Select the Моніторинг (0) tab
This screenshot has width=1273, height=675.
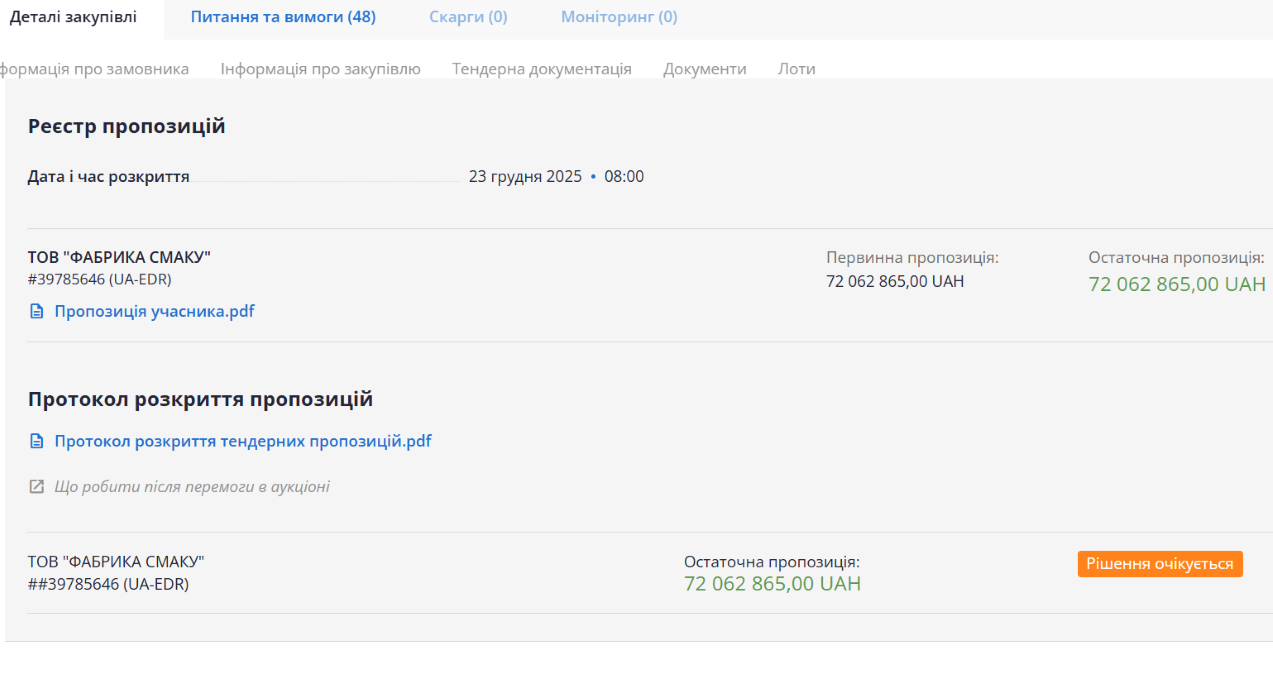tap(619, 17)
